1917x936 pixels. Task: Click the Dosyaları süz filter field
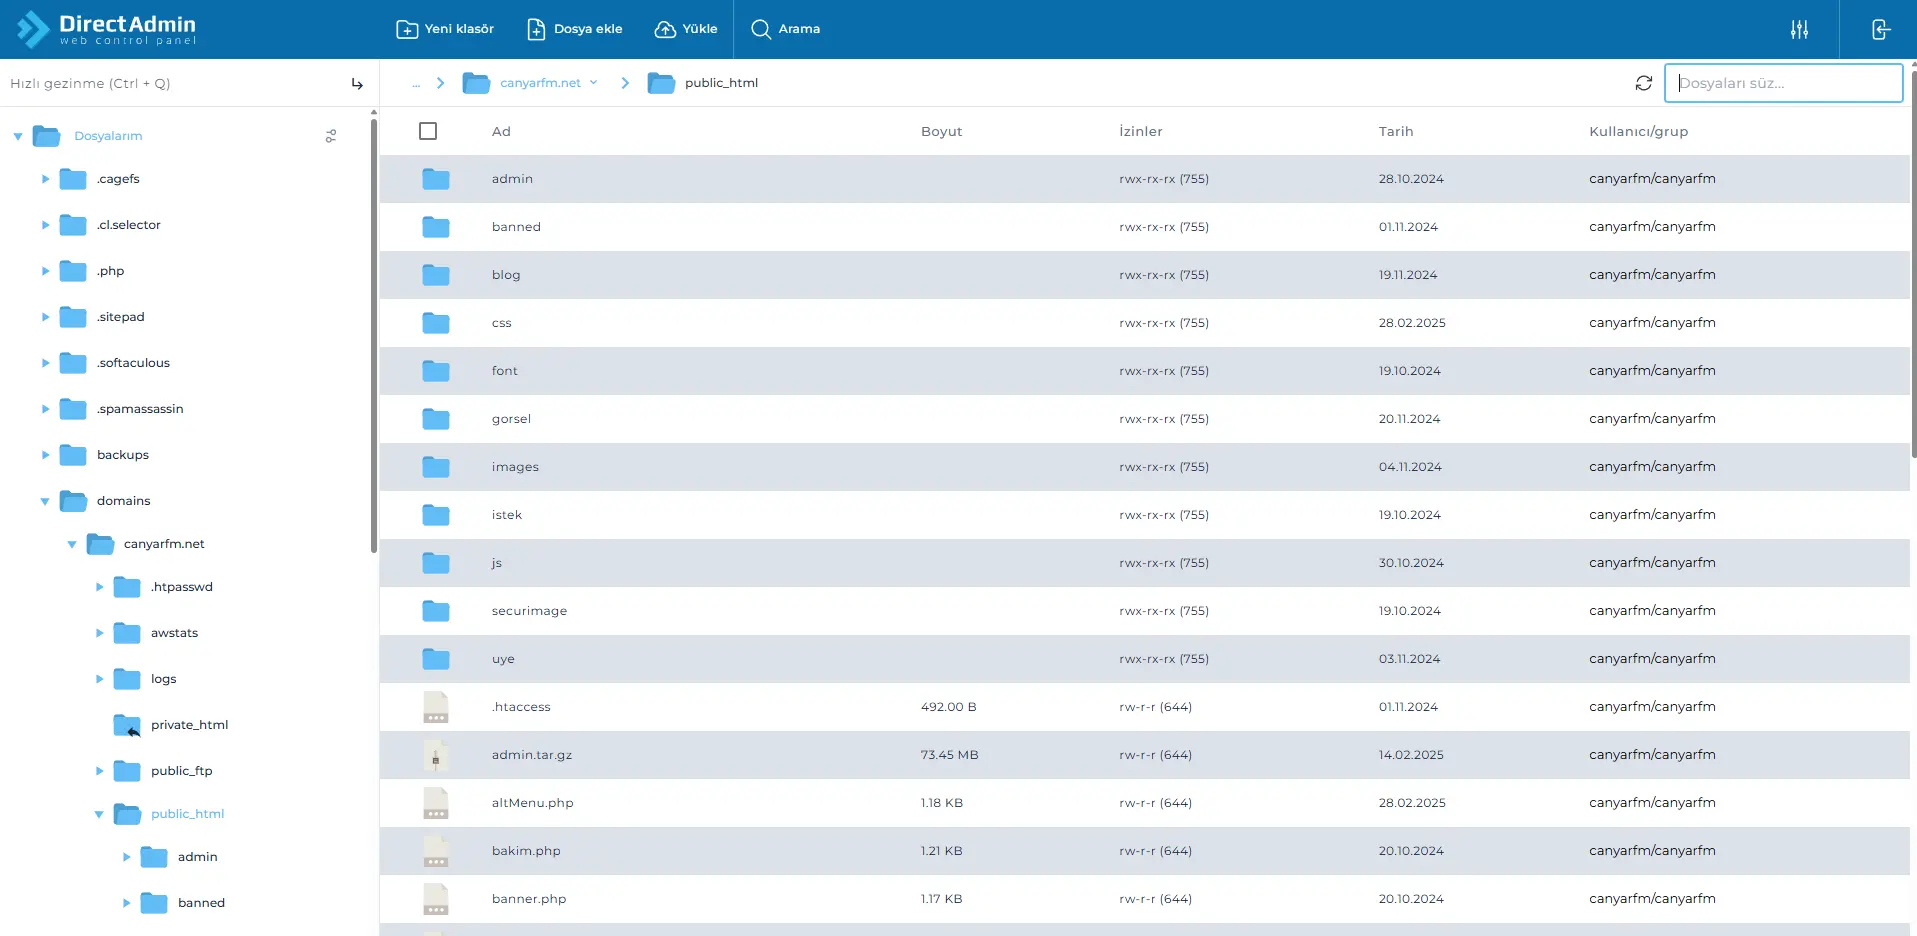[1784, 83]
